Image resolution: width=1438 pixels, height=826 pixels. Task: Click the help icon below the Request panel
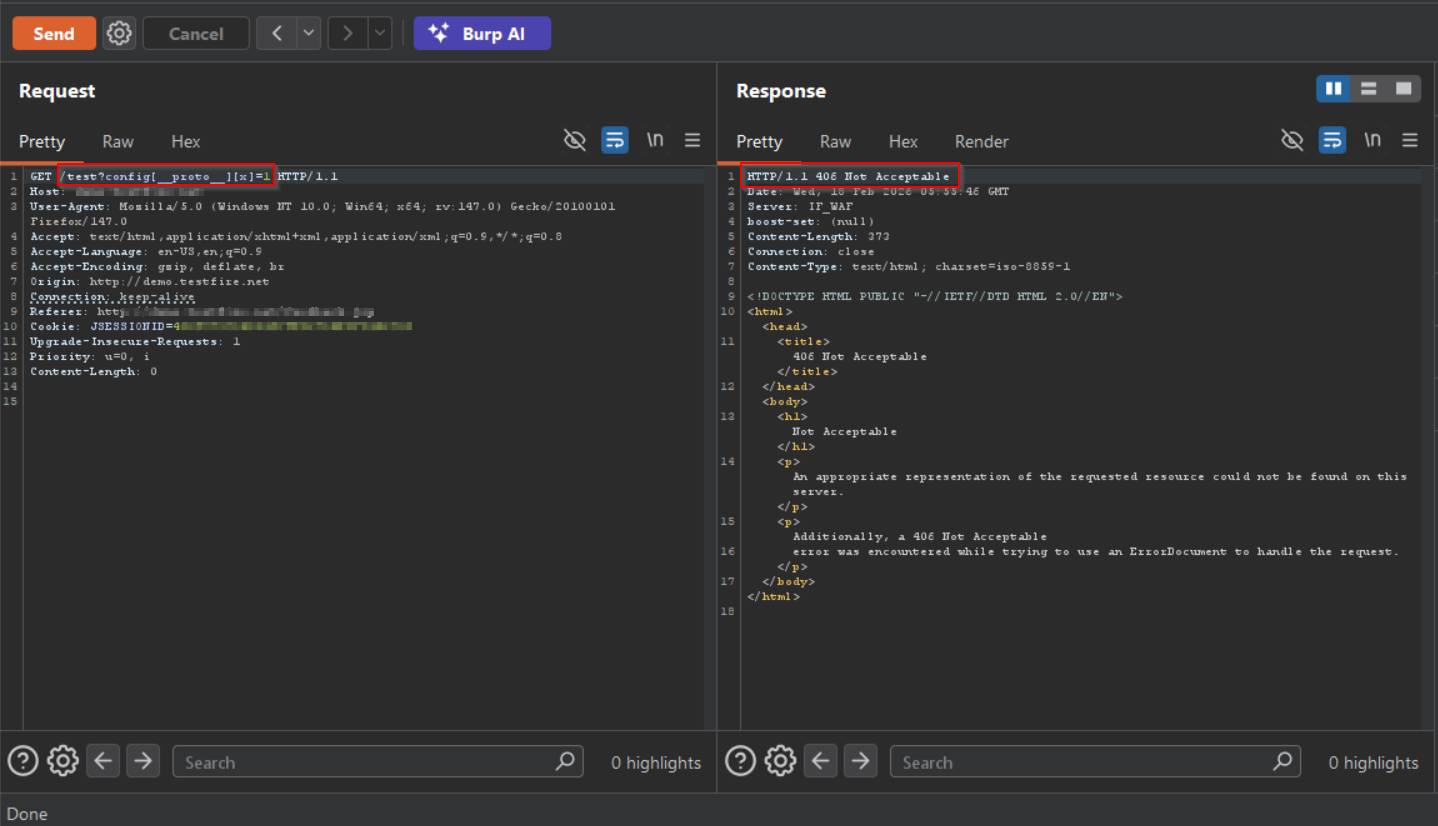coord(22,761)
